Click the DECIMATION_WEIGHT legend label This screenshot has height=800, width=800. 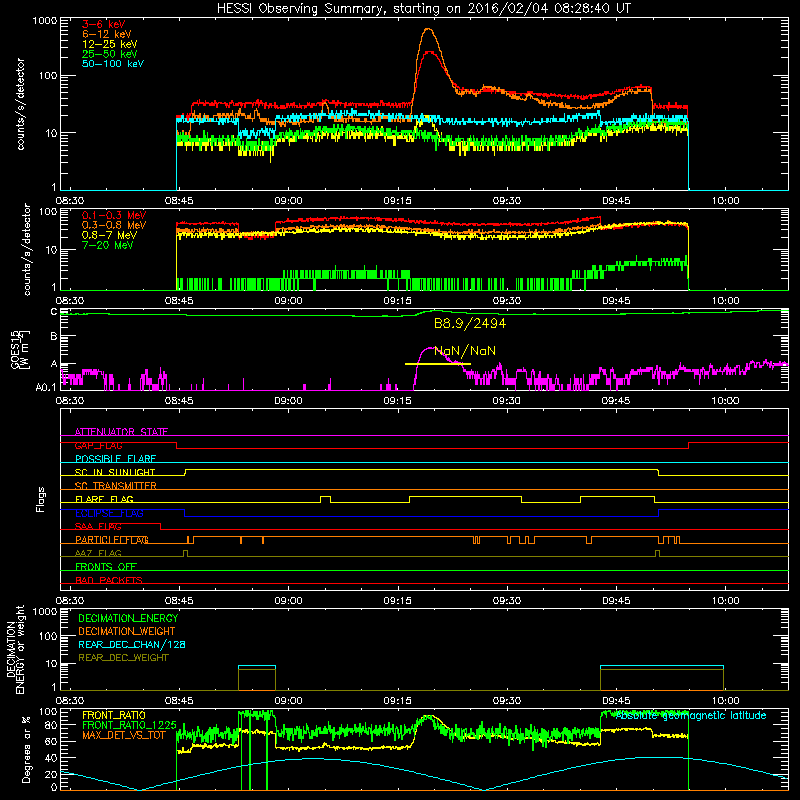(x=127, y=631)
